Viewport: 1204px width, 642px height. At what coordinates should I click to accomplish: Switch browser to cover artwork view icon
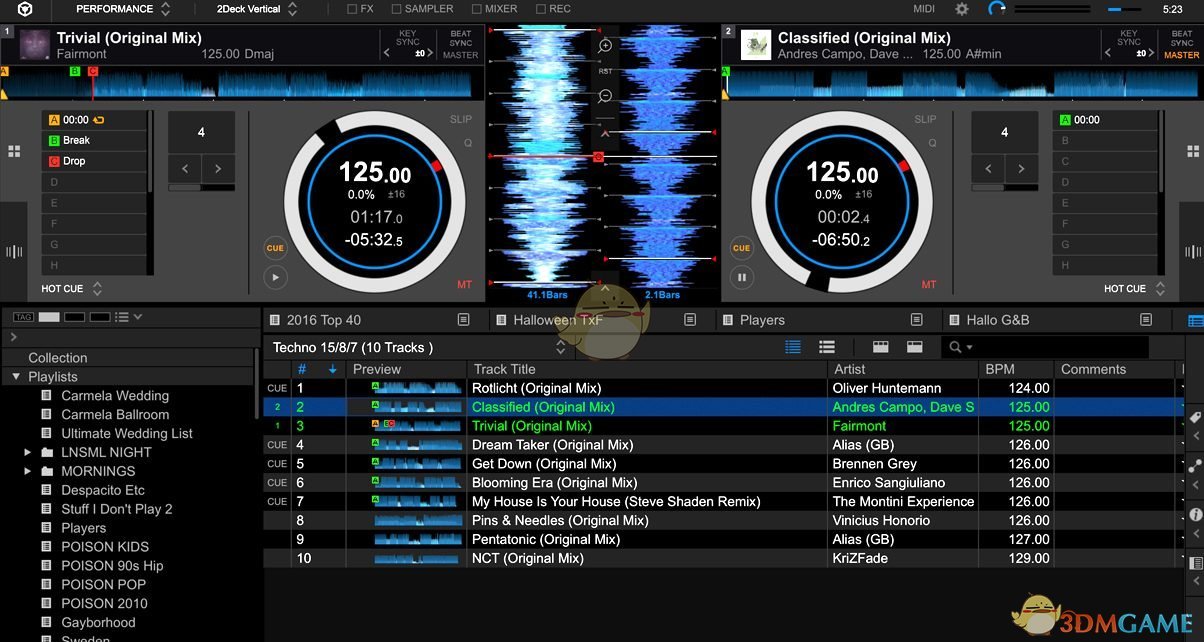click(x=879, y=347)
